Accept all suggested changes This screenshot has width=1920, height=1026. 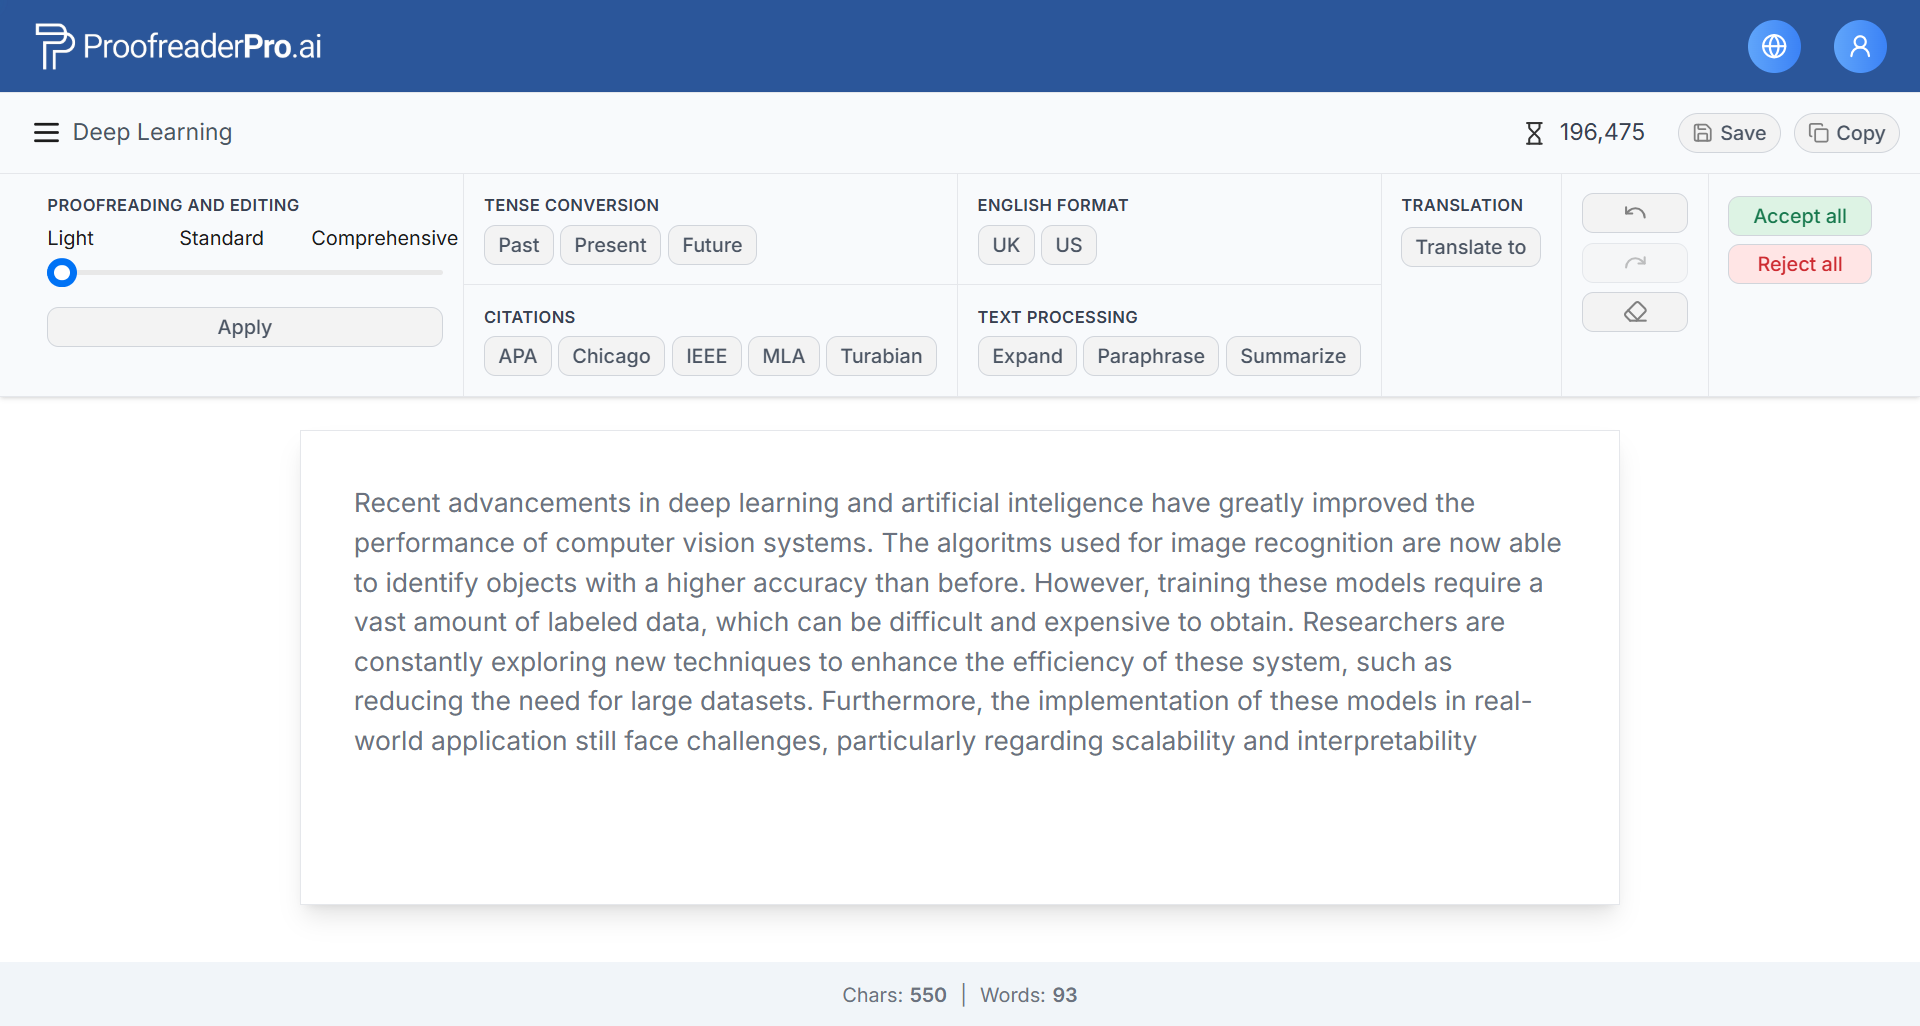1799,216
